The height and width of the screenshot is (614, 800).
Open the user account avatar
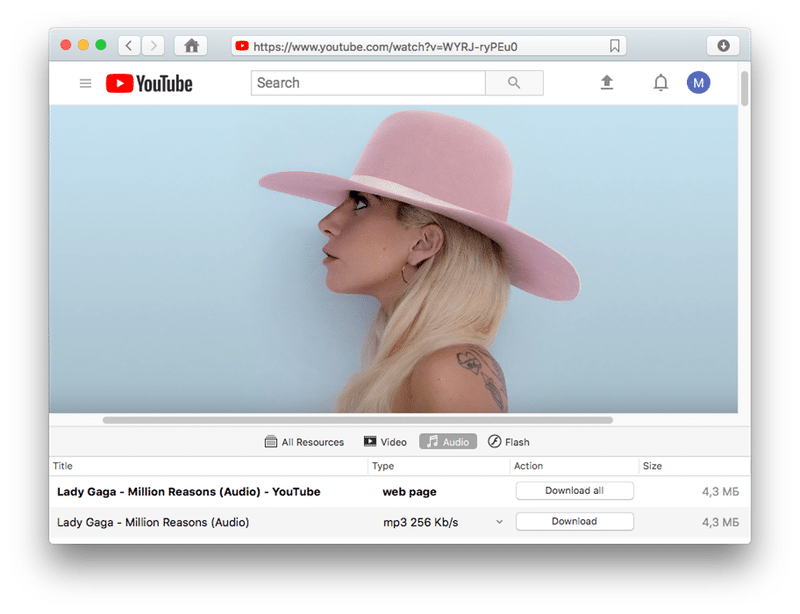tap(698, 83)
